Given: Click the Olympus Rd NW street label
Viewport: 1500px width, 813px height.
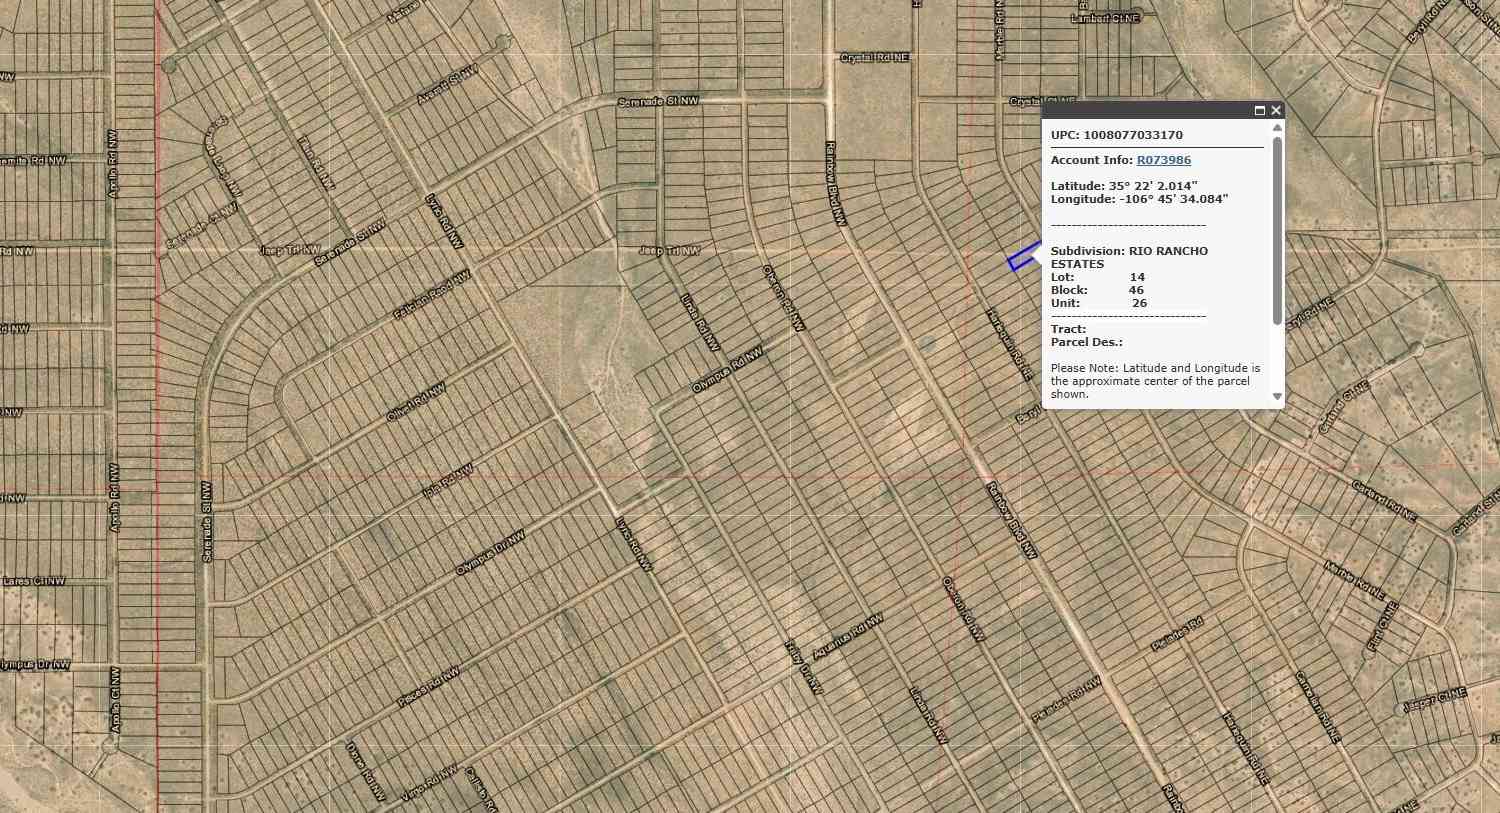Looking at the screenshot, I should (727, 370).
